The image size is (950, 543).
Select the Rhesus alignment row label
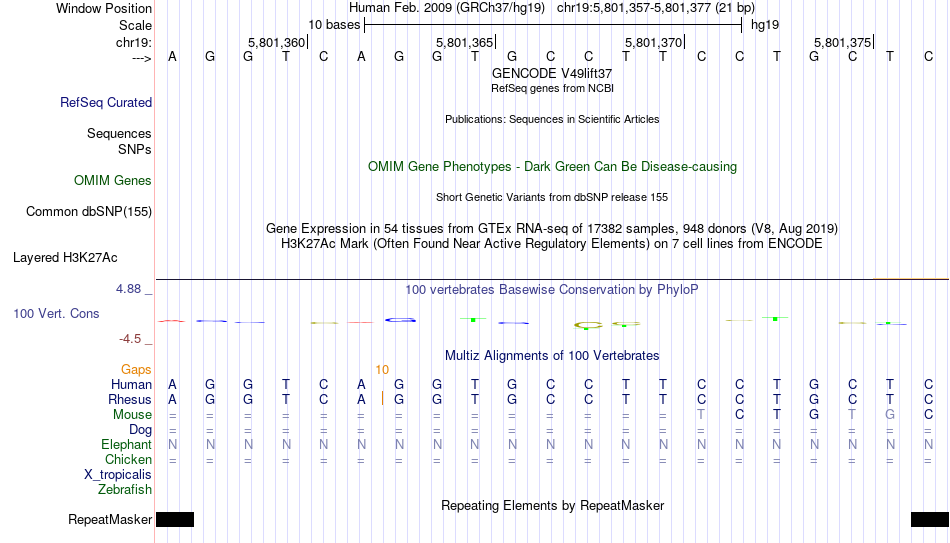130,400
